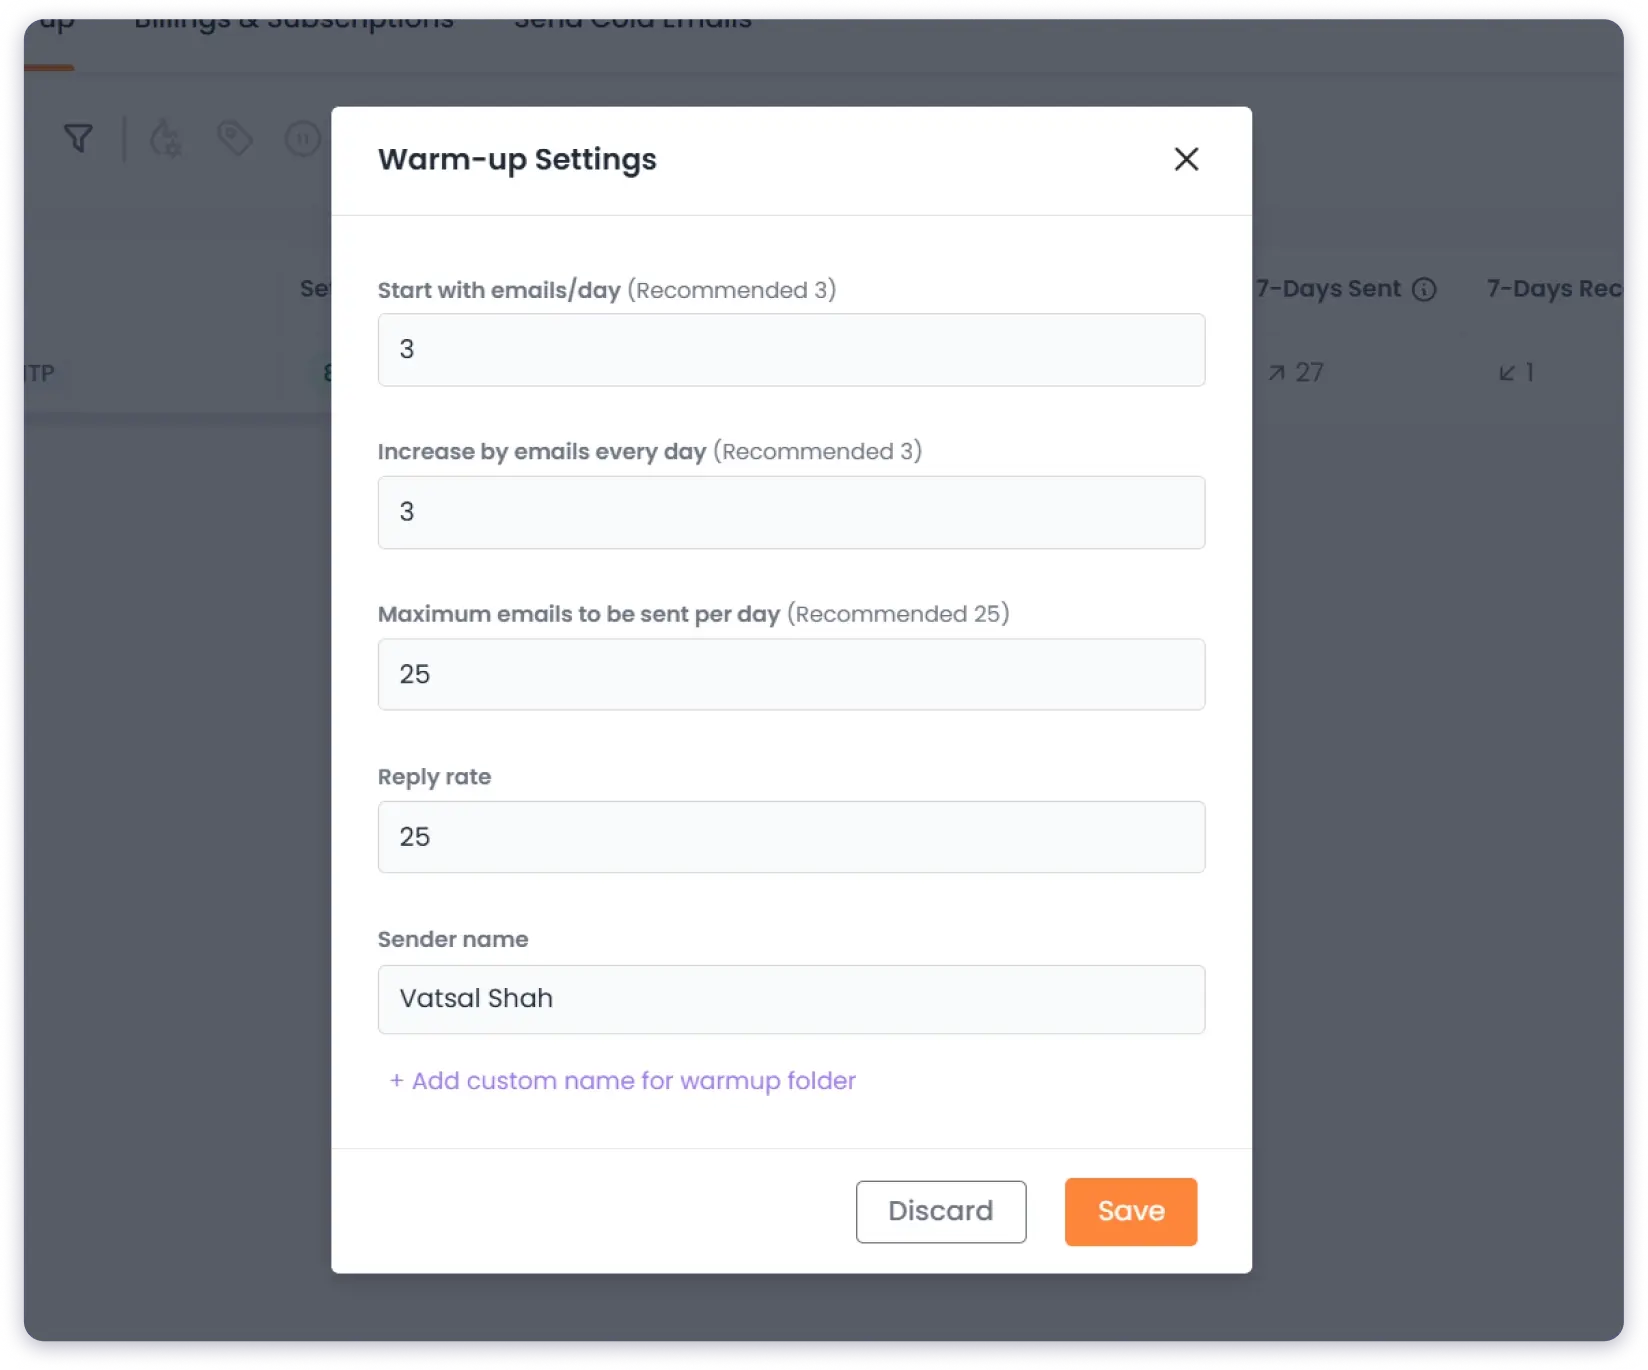Click the Sender name field showing Vatsal Shah
The image size is (1648, 1370).
791,999
